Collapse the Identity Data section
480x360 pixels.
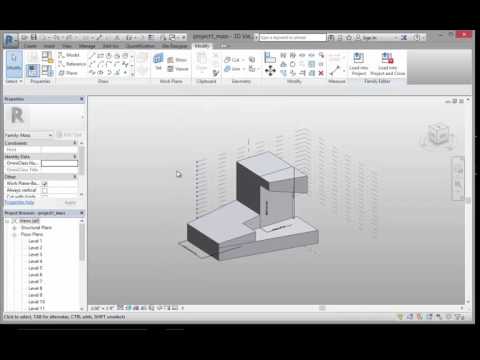pyautogui.click(x=74, y=156)
